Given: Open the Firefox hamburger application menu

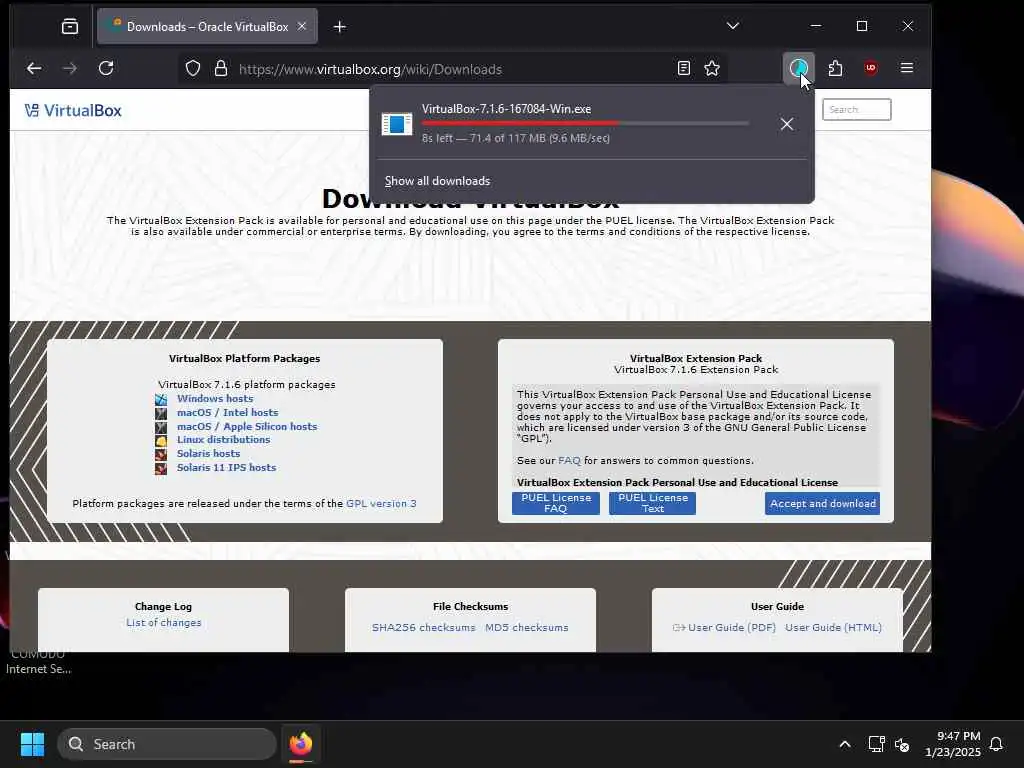Looking at the screenshot, I should point(906,68).
